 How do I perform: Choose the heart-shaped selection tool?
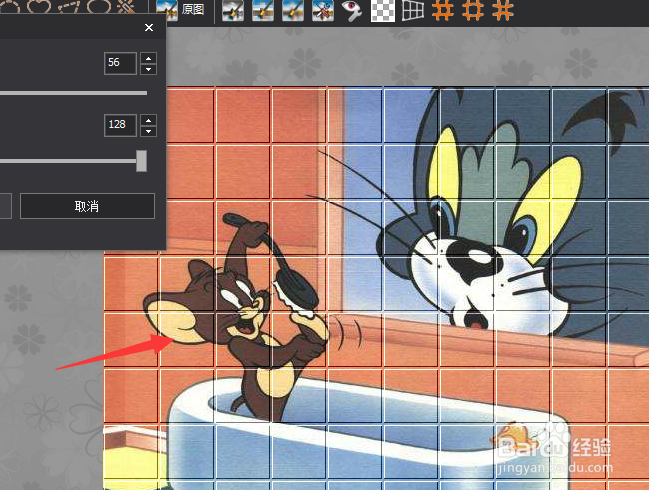point(39,6)
